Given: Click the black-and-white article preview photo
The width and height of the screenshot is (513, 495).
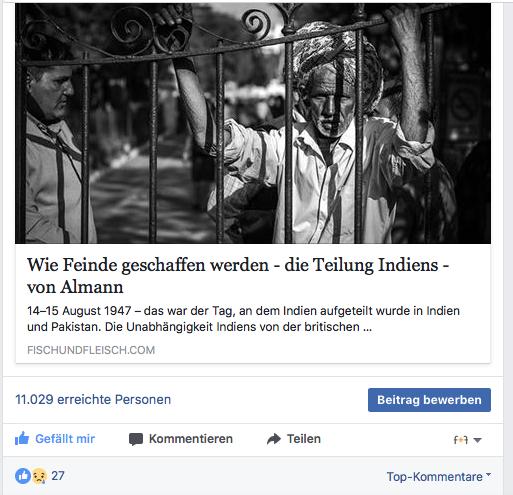Looking at the screenshot, I should 253,123.
